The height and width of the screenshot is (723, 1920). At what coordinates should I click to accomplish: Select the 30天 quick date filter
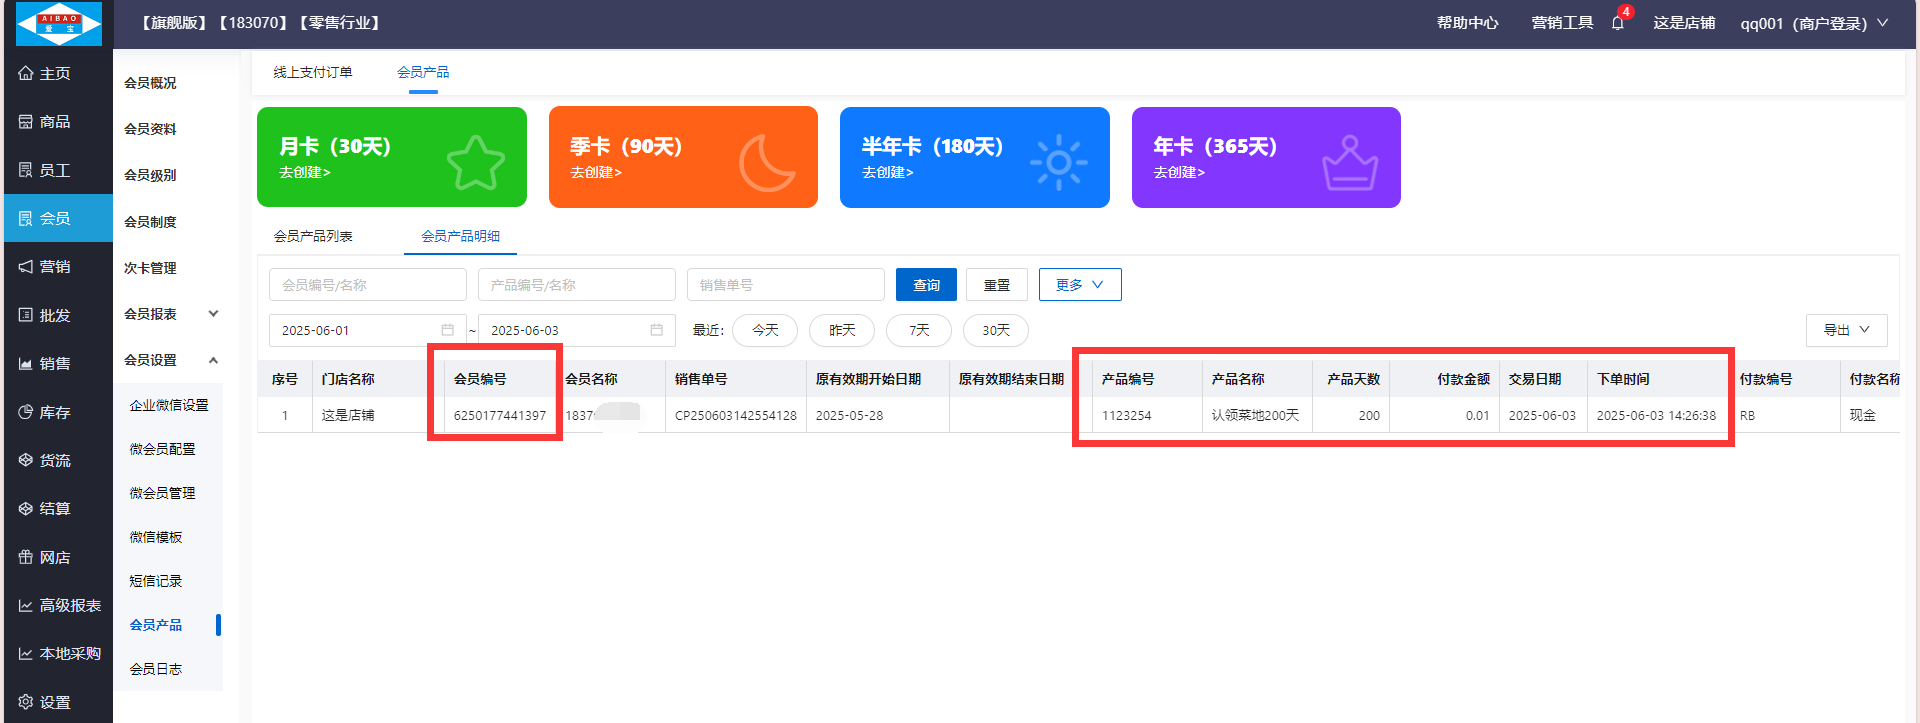(995, 330)
